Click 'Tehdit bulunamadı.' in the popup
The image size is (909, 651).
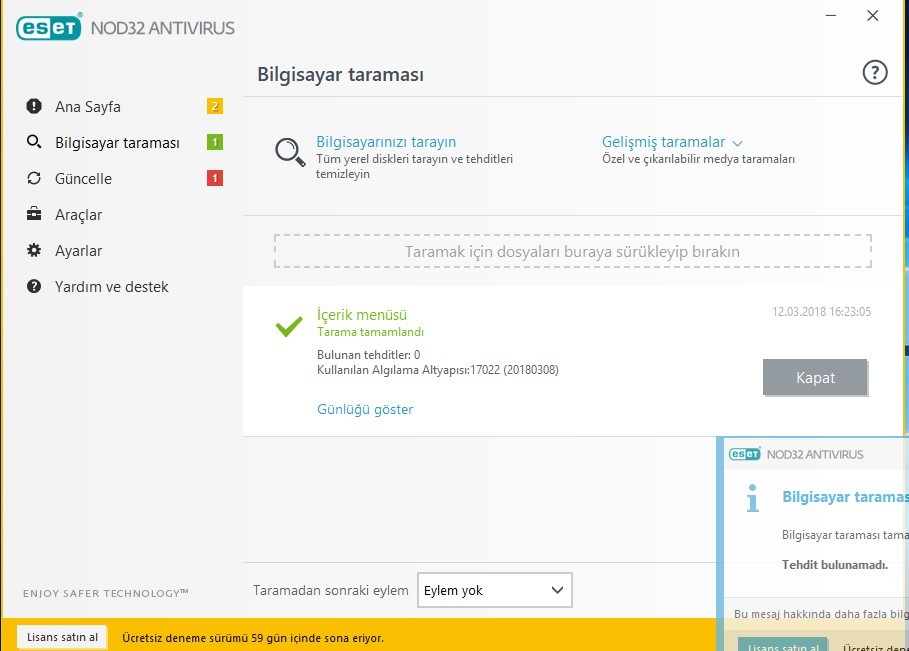click(835, 565)
